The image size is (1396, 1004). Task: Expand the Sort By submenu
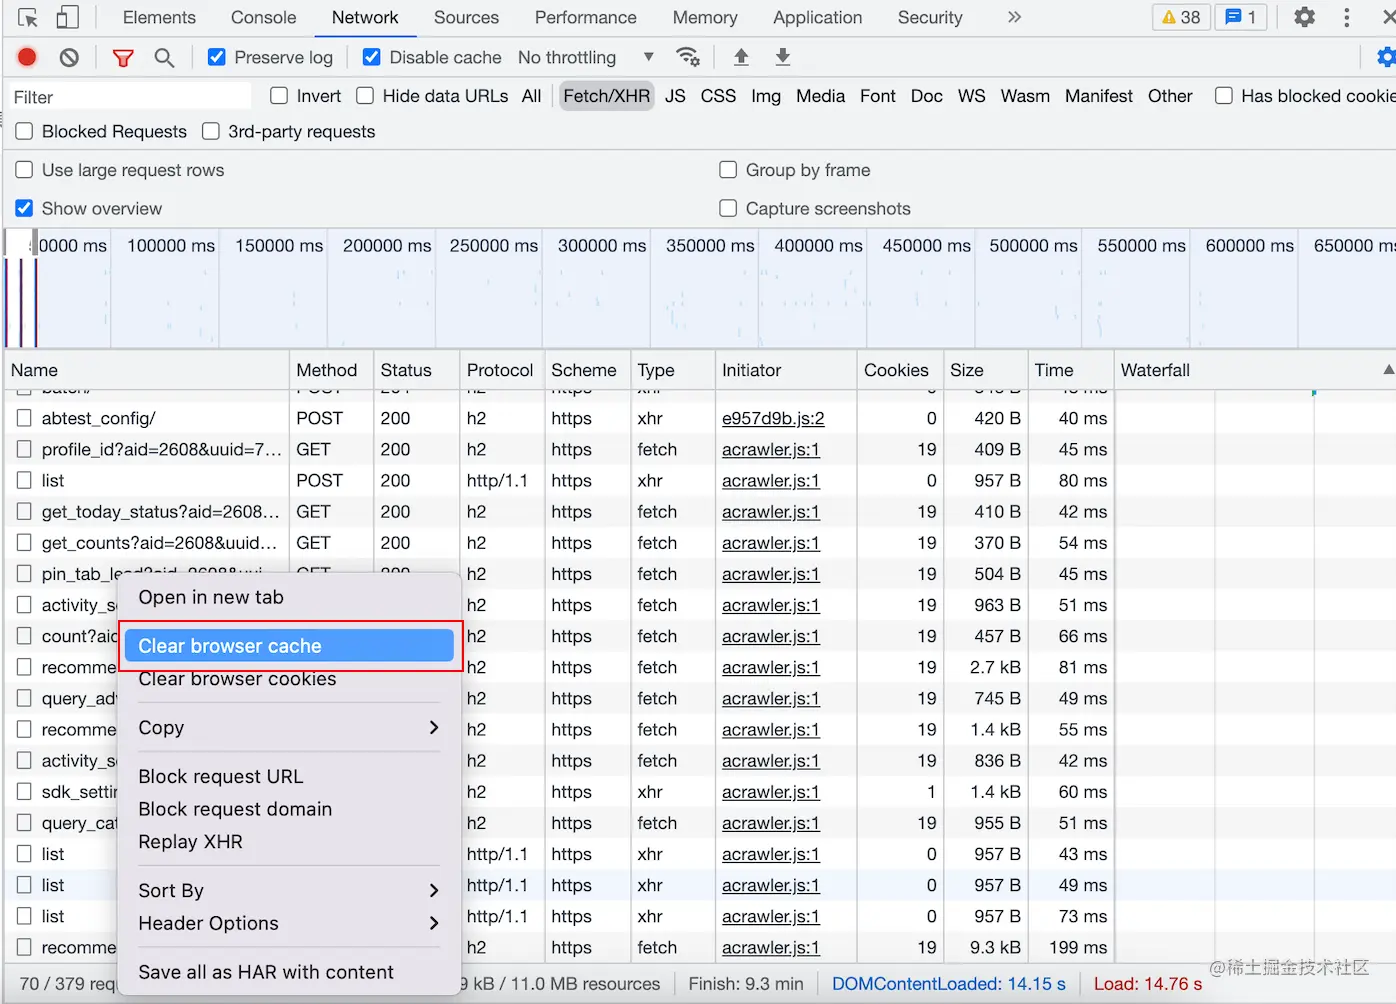coord(288,890)
